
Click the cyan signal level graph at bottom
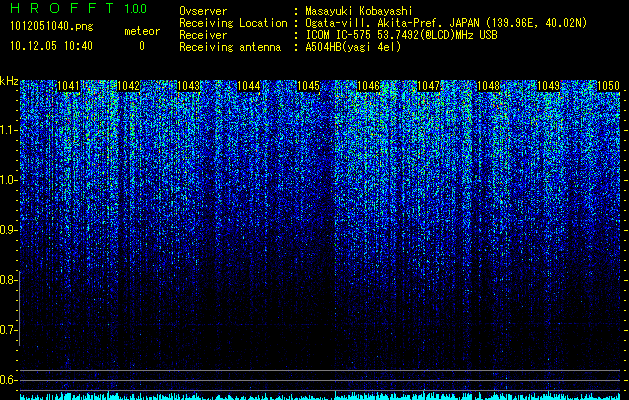coord(320,396)
